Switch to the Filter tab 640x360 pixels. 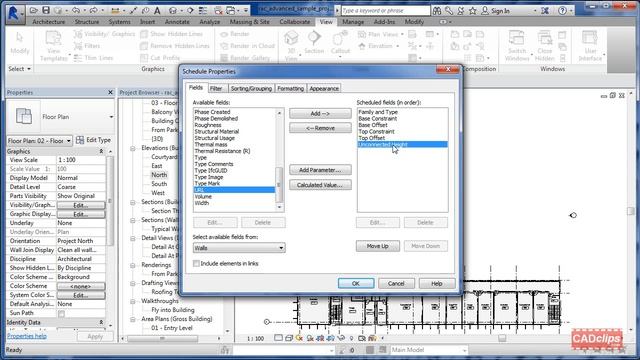pyautogui.click(x=216, y=89)
